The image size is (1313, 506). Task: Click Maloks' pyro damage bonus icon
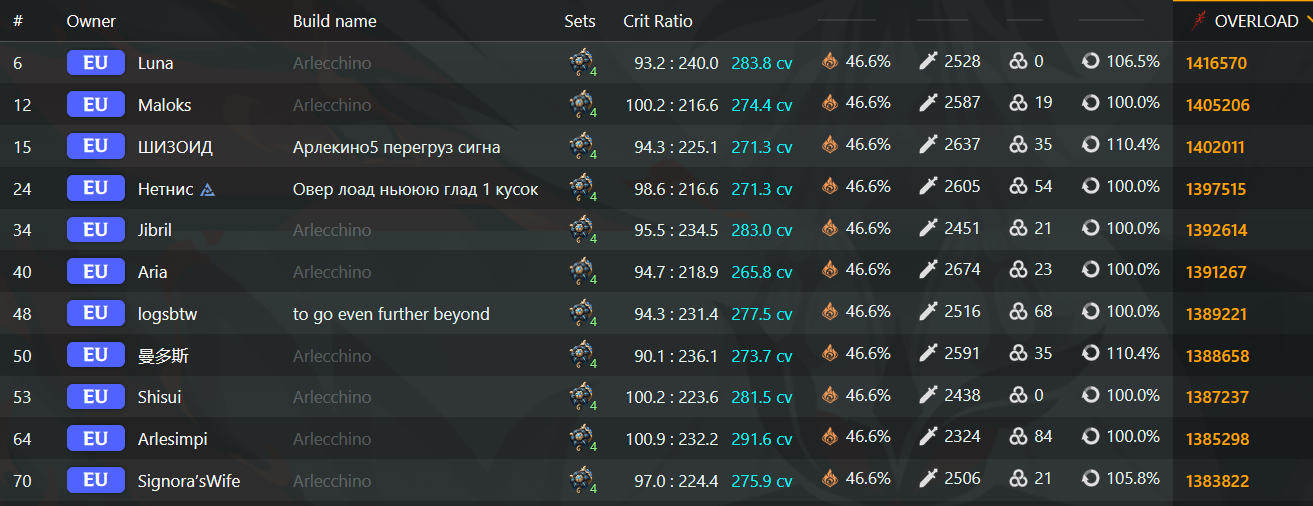pos(830,104)
